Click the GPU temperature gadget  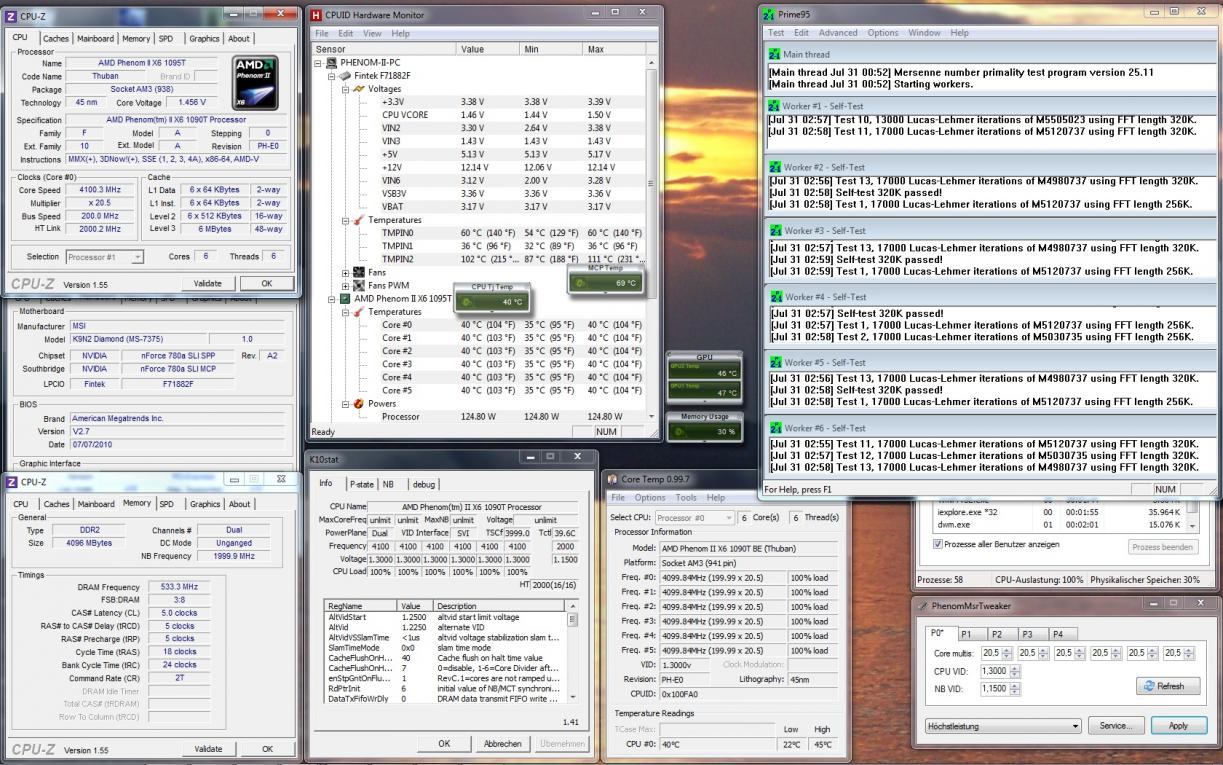point(703,377)
